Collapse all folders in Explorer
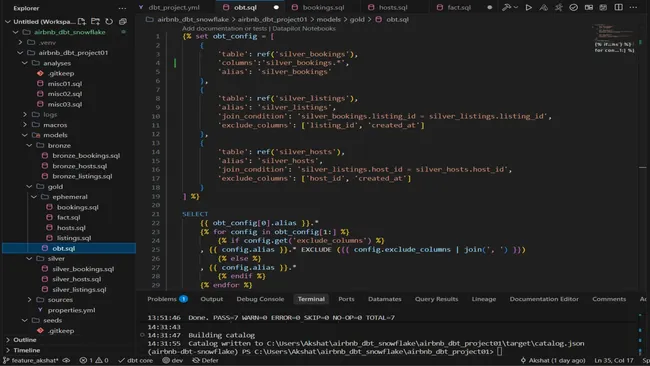 coord(123,21)
